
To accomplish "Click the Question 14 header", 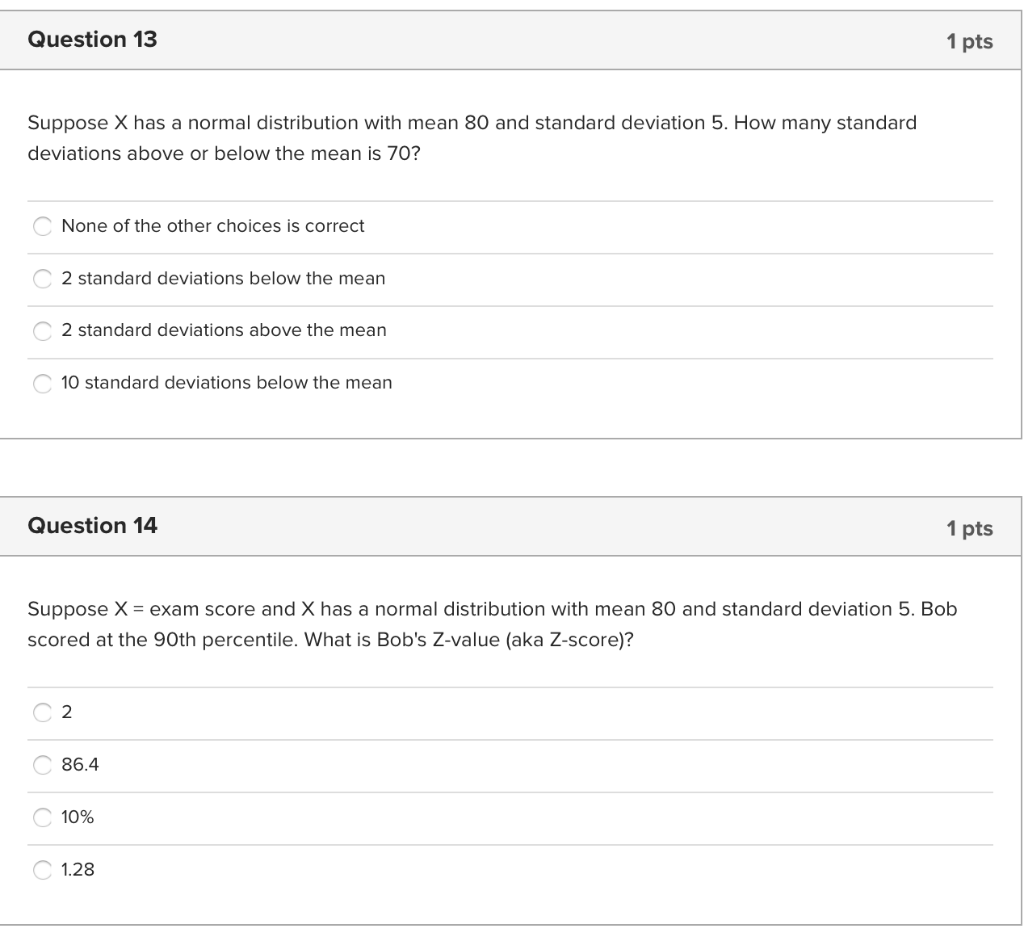I will click(93, 525).
